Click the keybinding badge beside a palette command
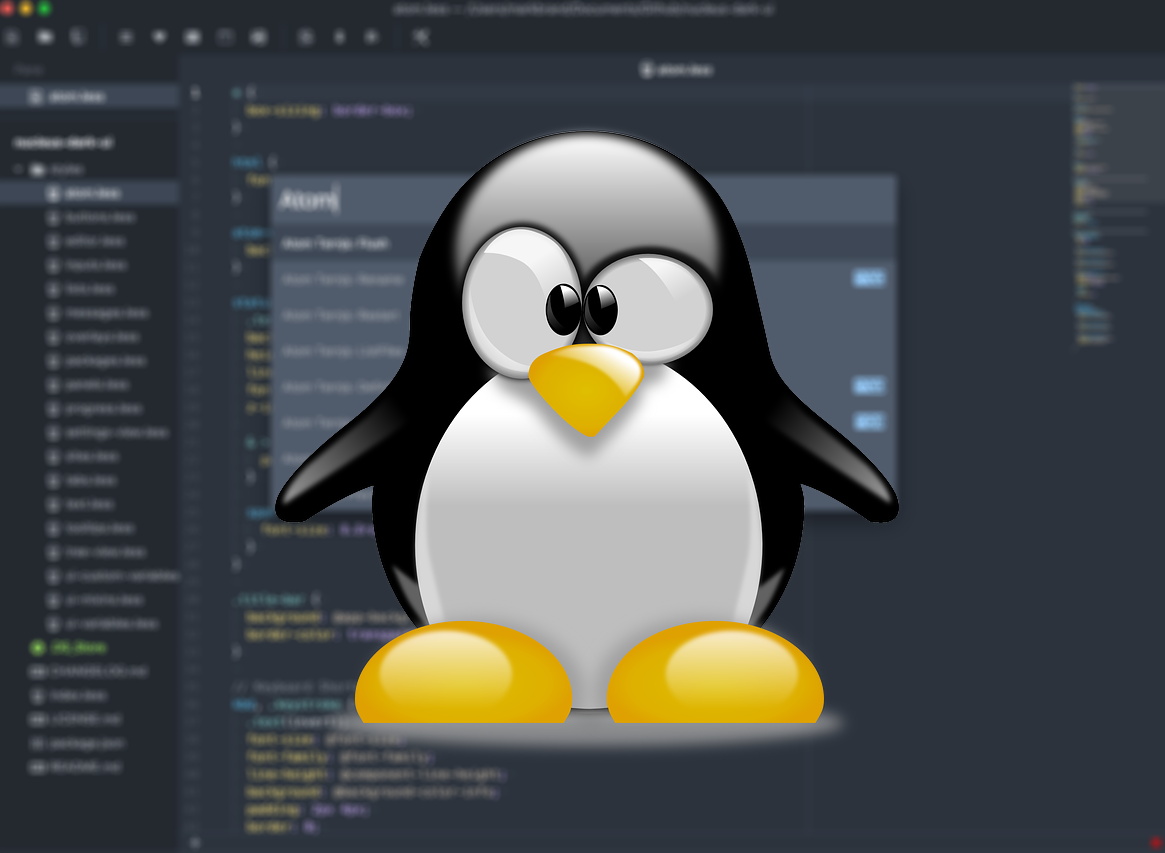The height and width of the screenshot is (853, 1165). [x=868, y=279]
